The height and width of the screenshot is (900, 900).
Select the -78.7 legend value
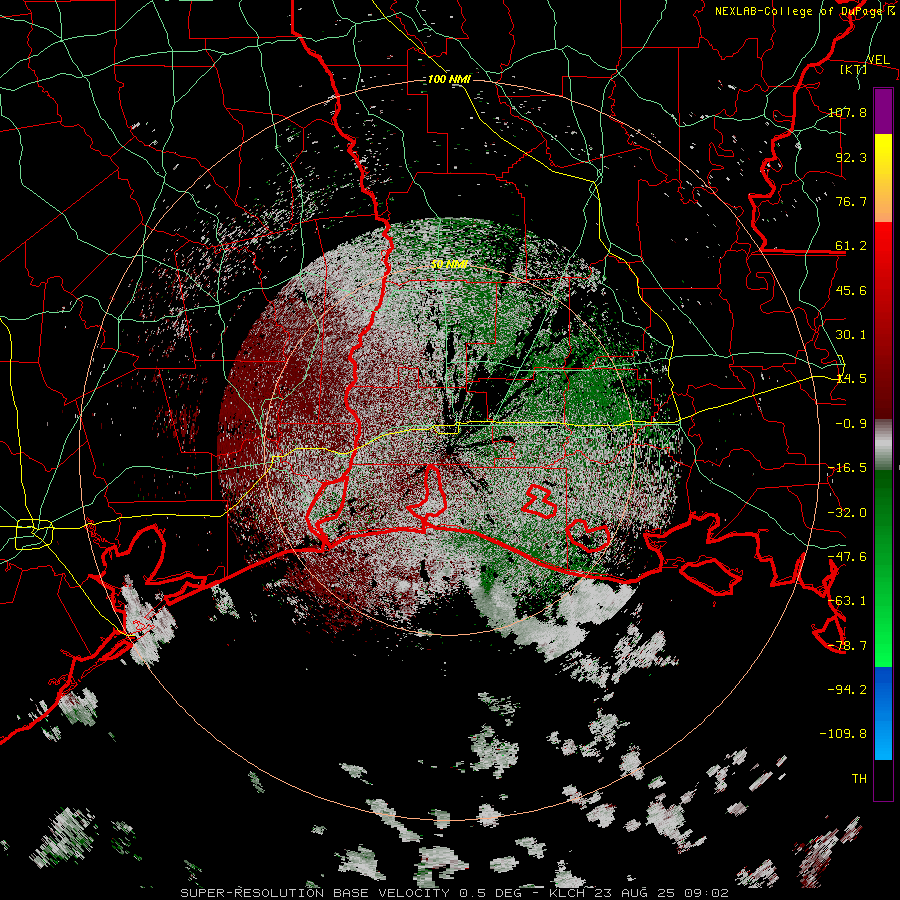point(847,646)
